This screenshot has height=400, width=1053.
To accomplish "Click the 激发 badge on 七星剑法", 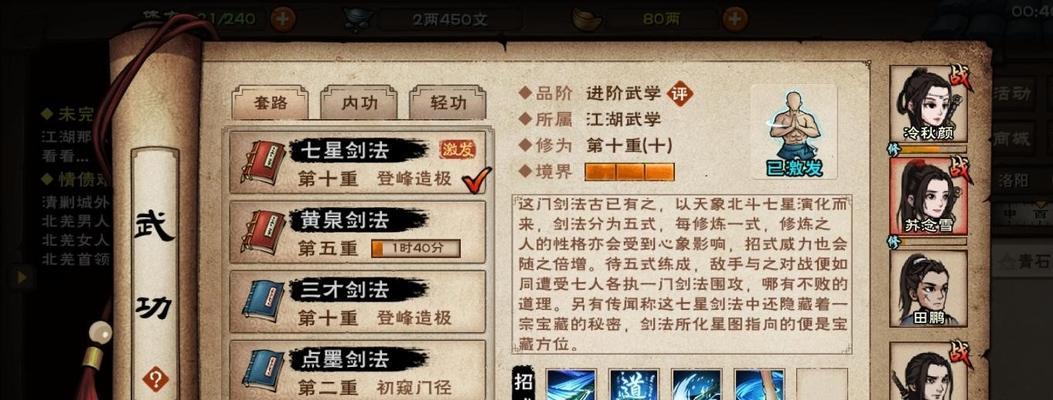I will pos(457,149).
